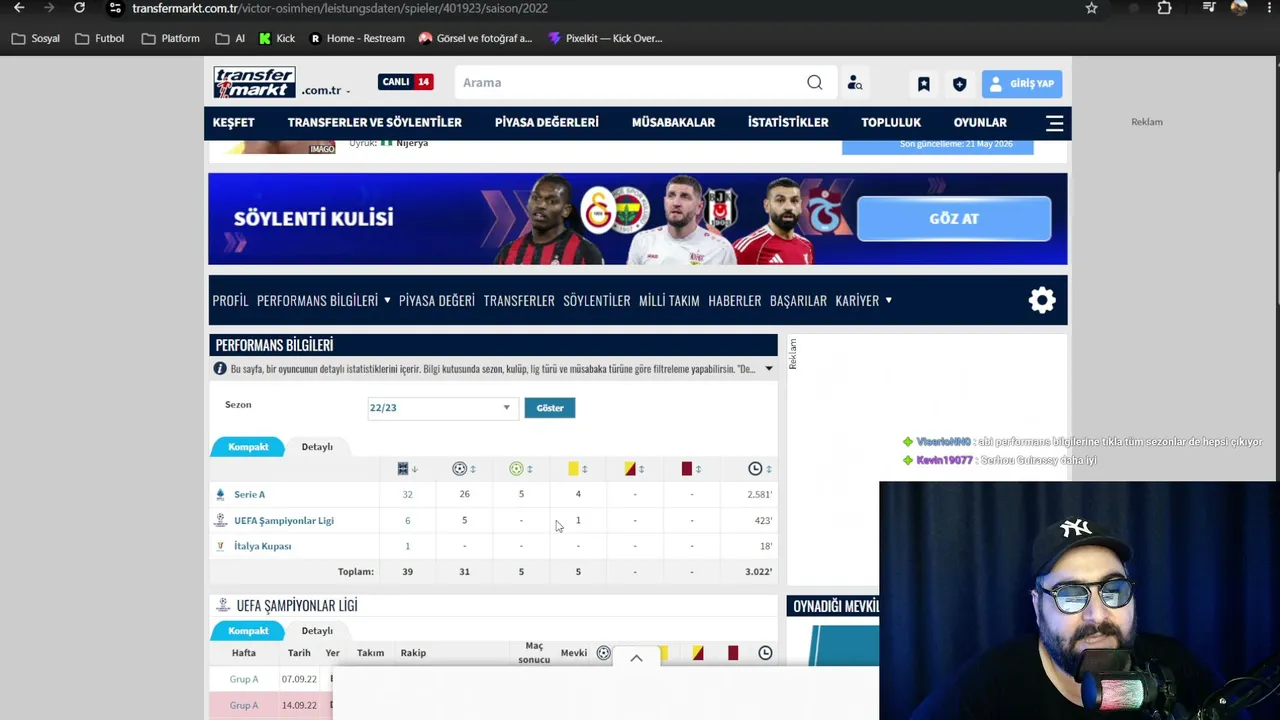Viewport: 1280px width, 720px height.
Task: Click the info icon in performance description
Action: click(220, 369)
